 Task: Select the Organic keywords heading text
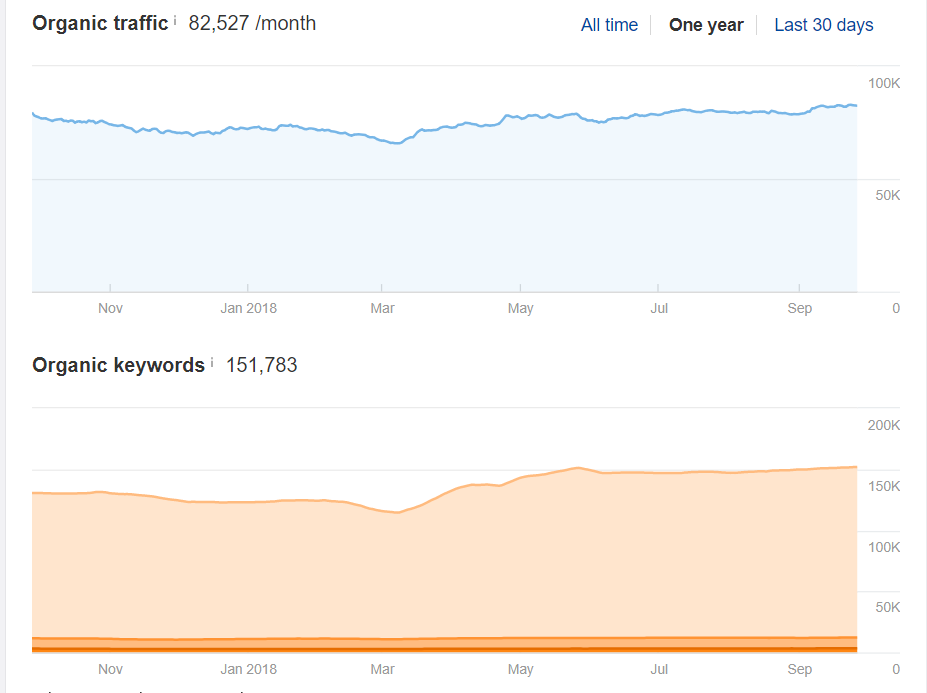[118, 365]
